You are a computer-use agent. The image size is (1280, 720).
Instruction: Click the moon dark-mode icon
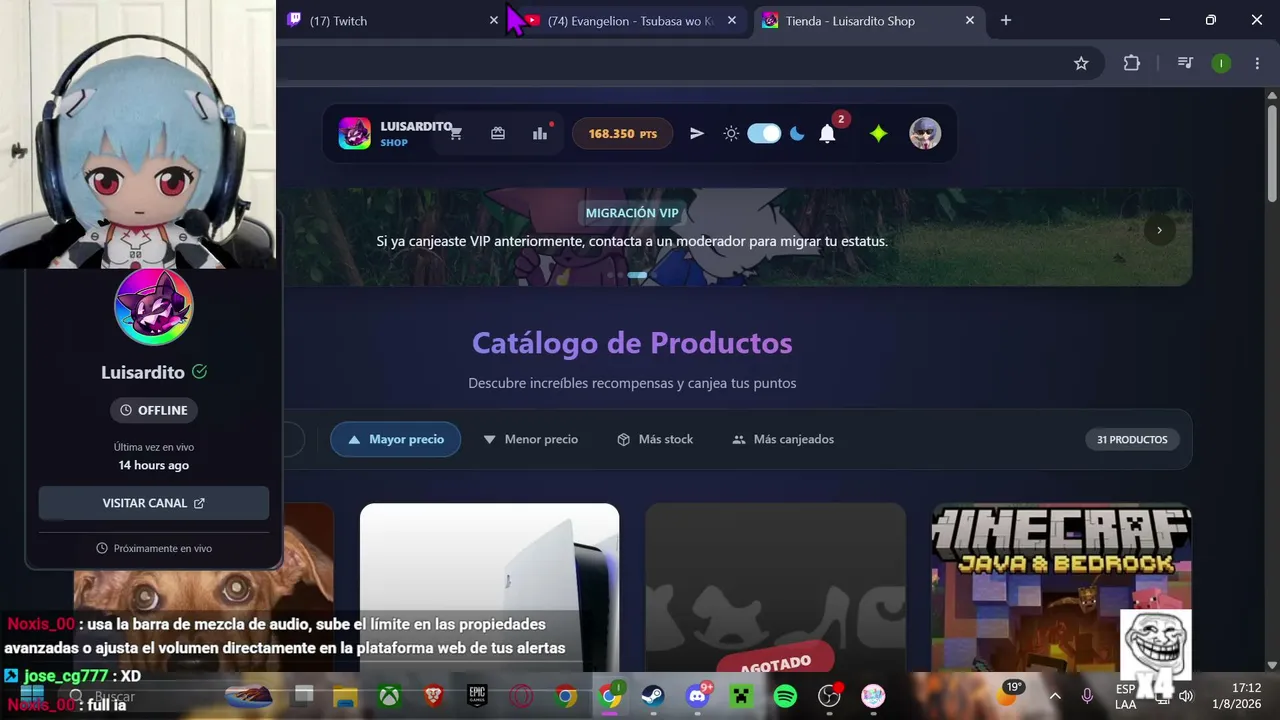(797, 134)
